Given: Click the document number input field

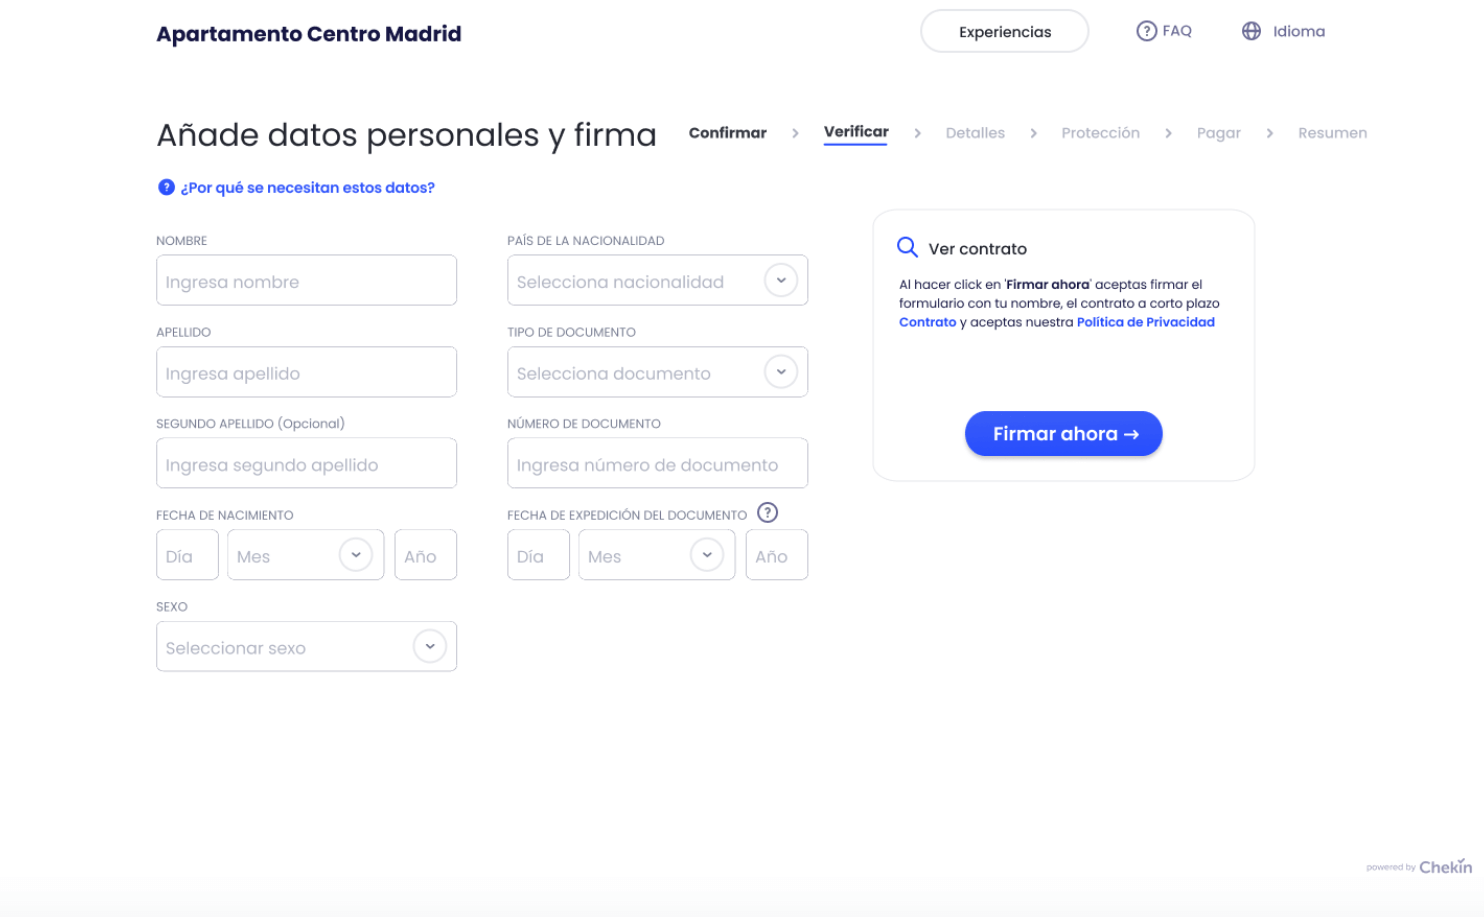Looking at the screenshot, I should point(657,464).
